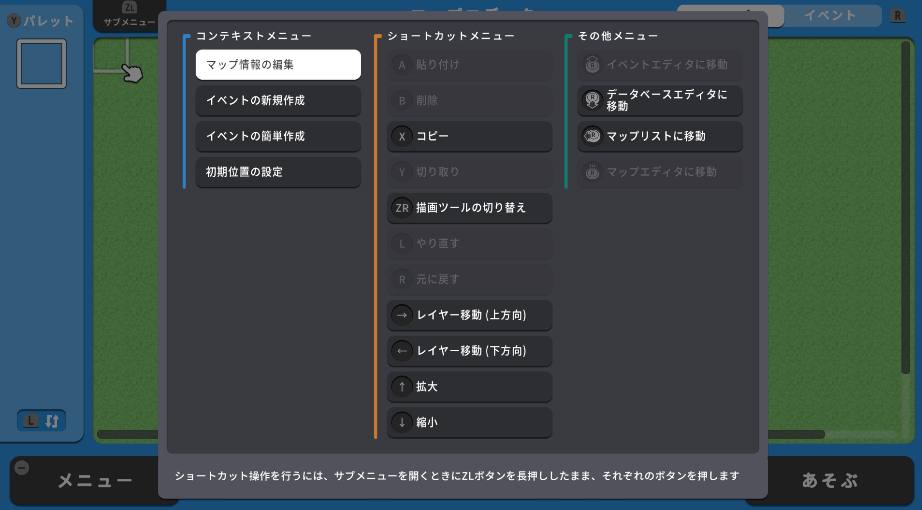Switch to the イベント tab
The width and height of the screenshot is (922, 510).
(830, 15)
